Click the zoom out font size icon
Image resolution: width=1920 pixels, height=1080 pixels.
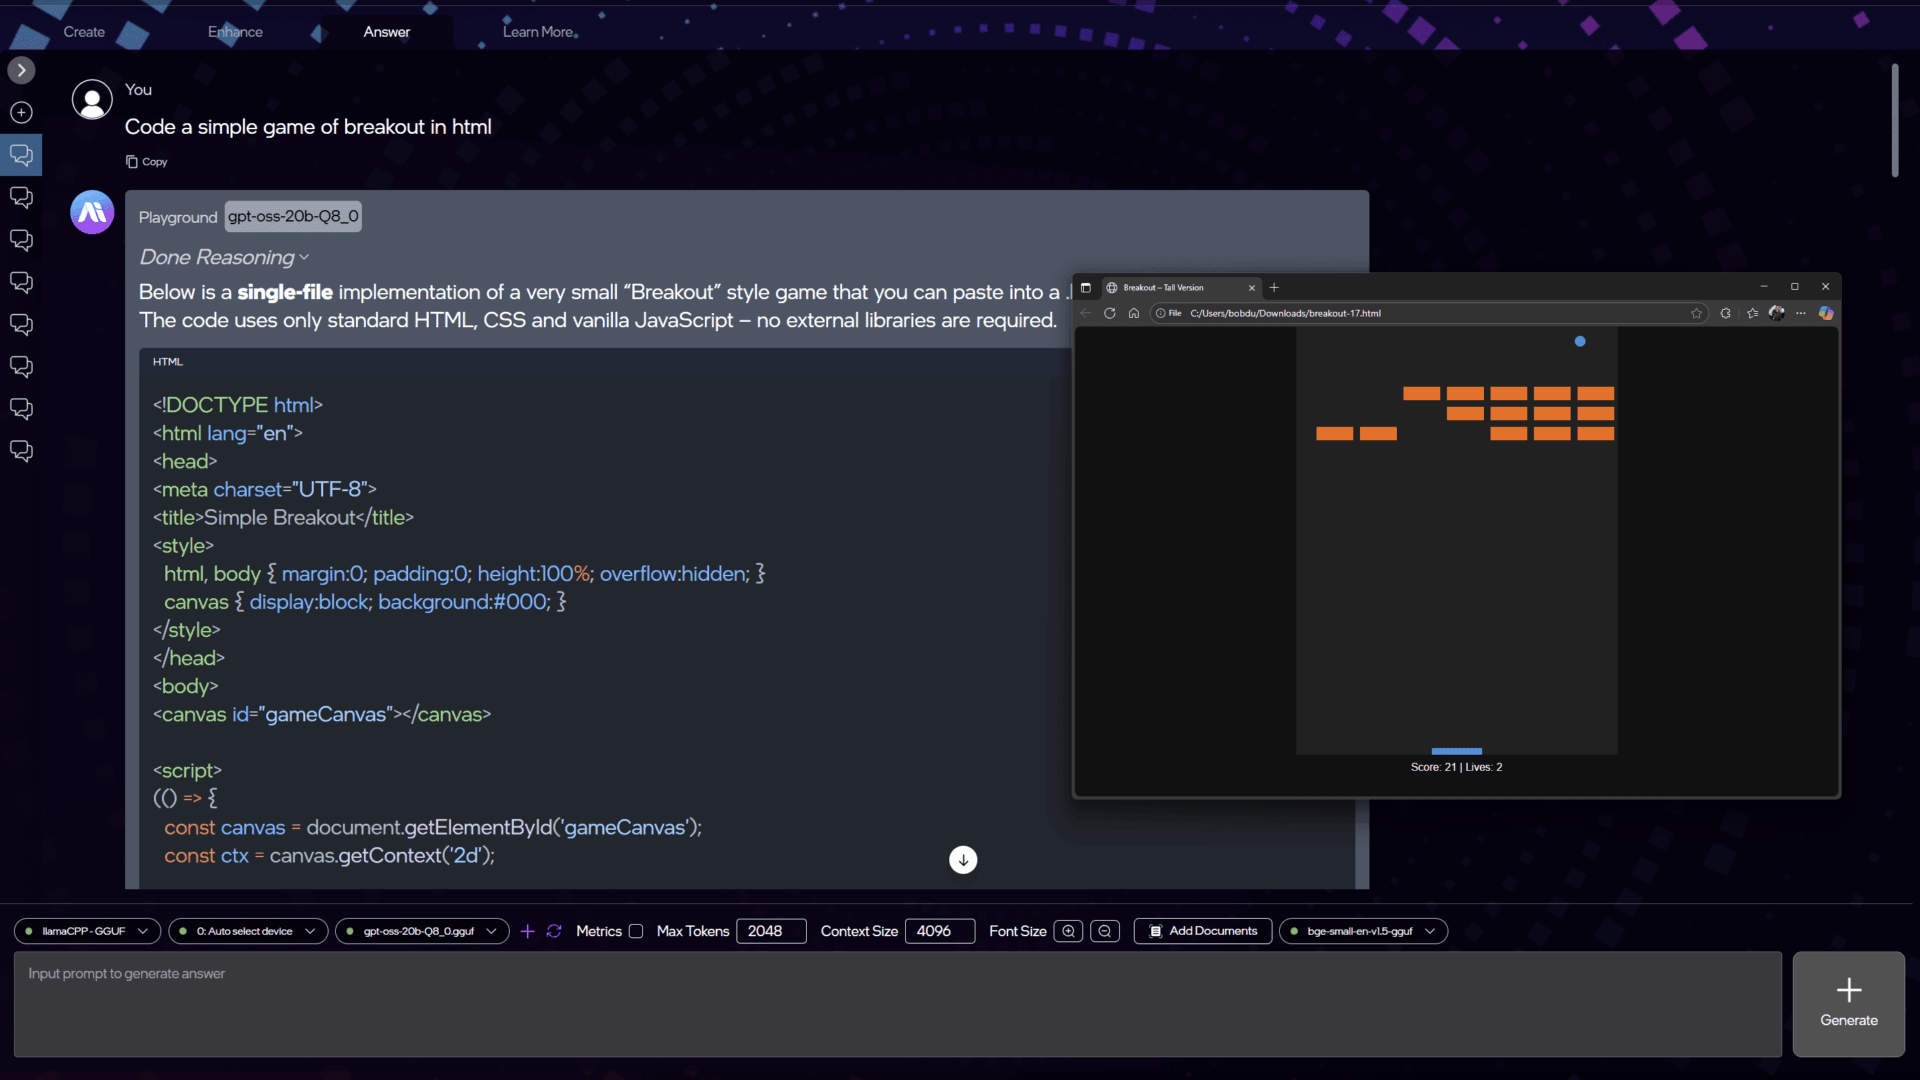[x=1104, y=931]
